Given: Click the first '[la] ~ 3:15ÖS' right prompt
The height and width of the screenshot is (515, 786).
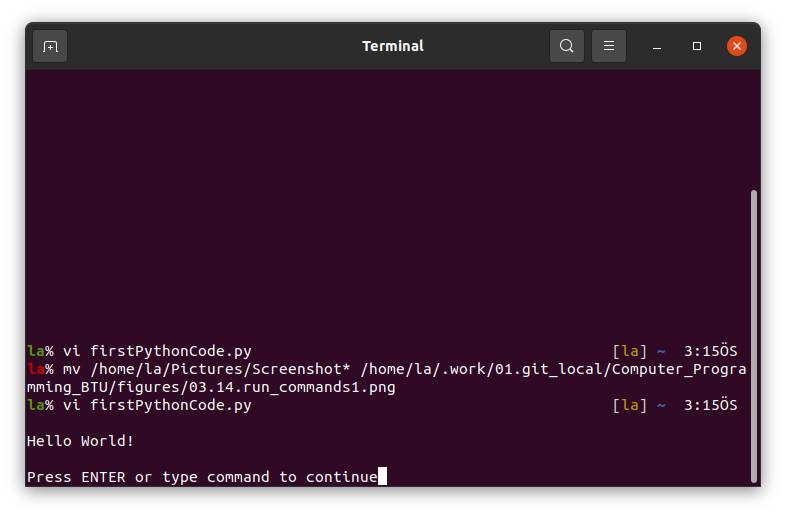Looking at the screenshot, I should 674,351.
